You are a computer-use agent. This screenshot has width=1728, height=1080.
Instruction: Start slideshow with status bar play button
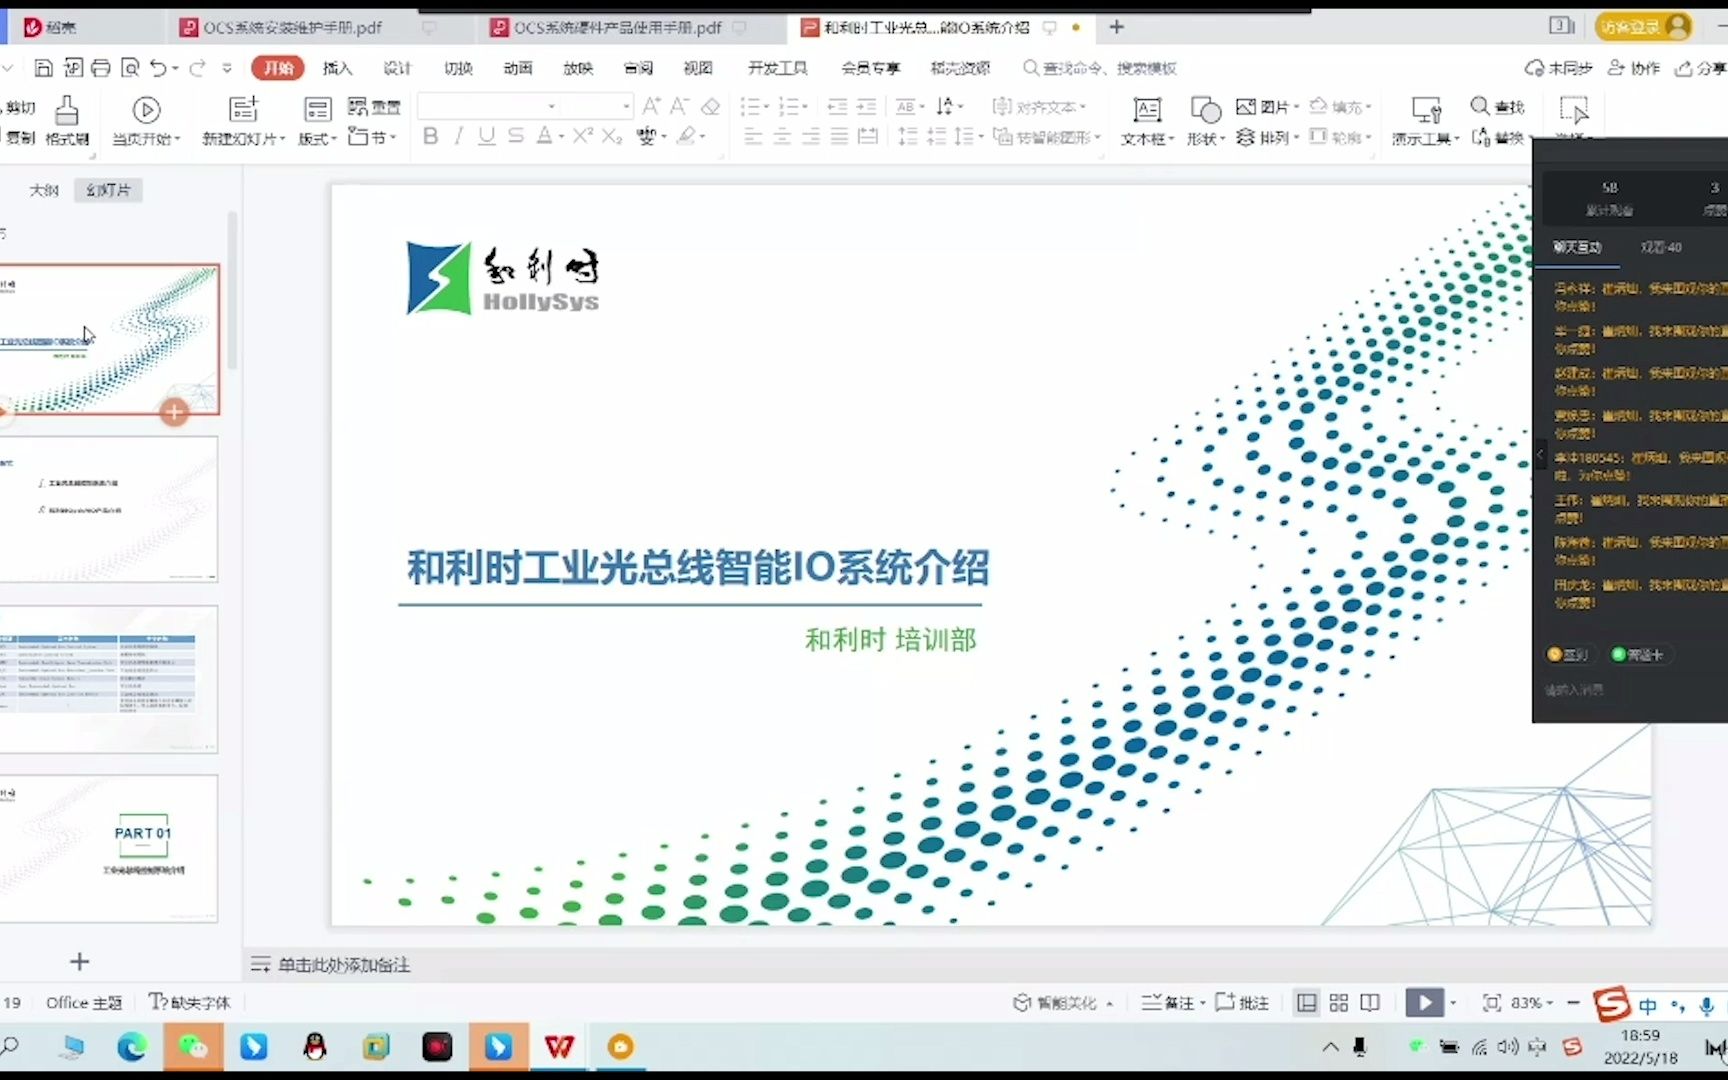1425,1002
